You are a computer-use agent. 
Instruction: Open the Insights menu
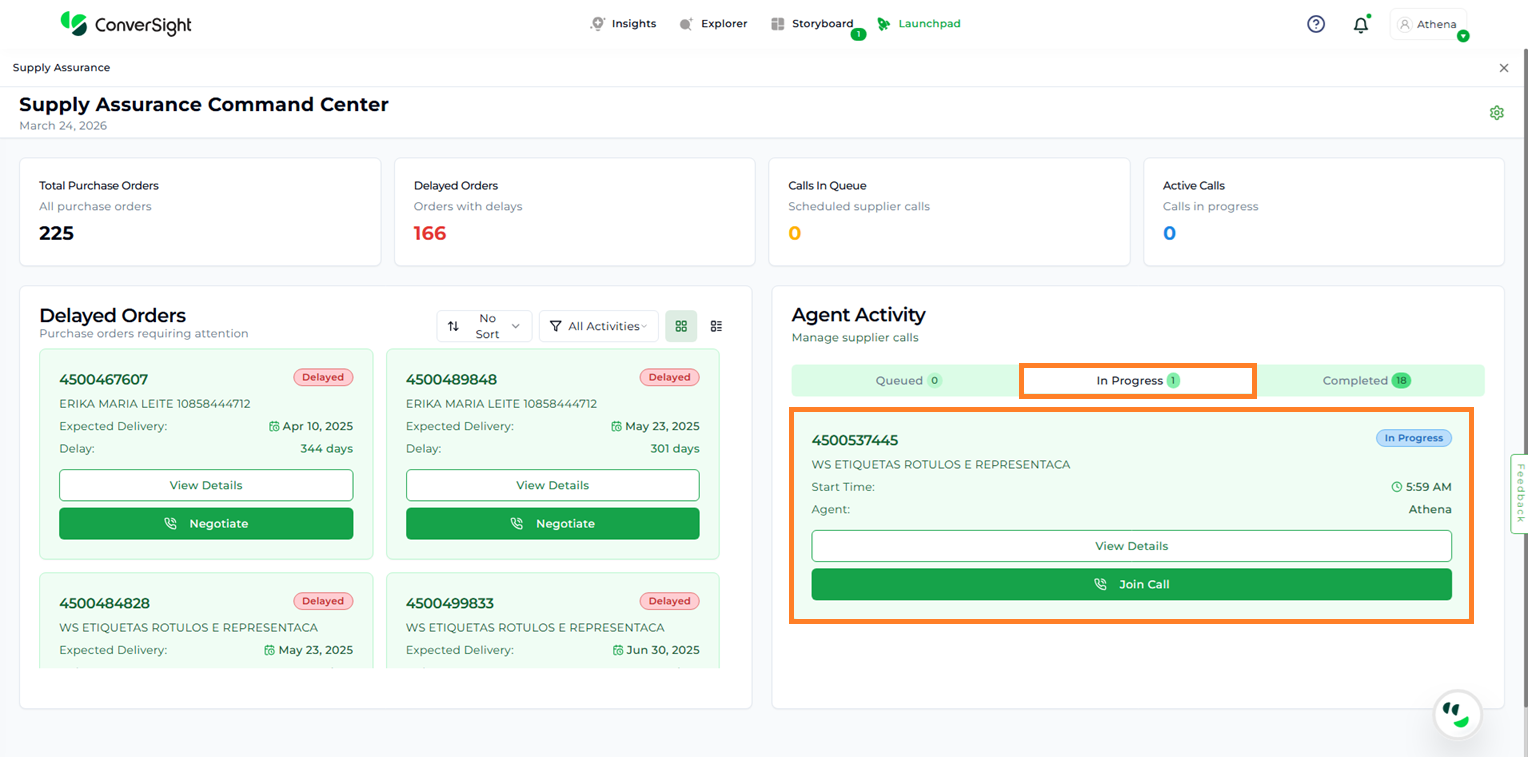coord(623,24)
